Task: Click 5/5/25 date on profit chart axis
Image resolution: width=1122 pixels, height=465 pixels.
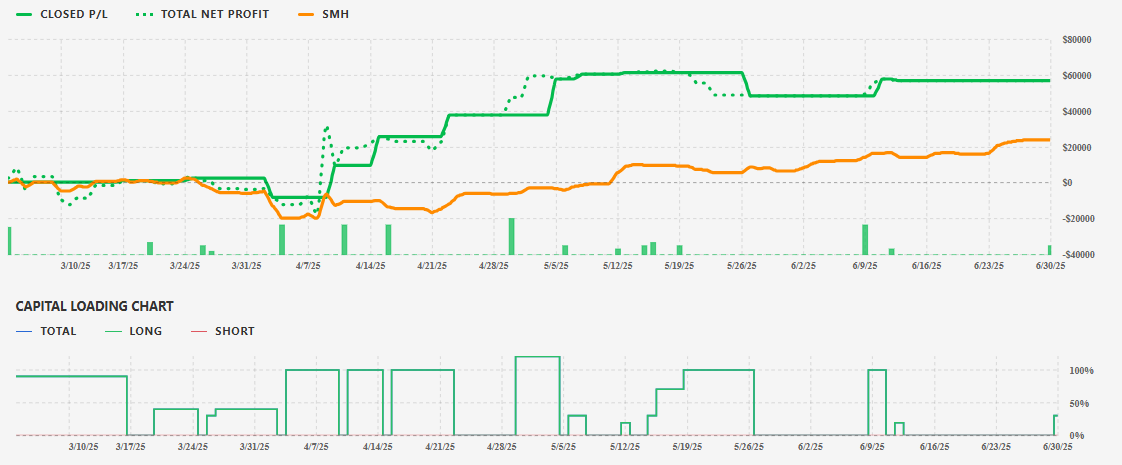Action: click(555, 265)
